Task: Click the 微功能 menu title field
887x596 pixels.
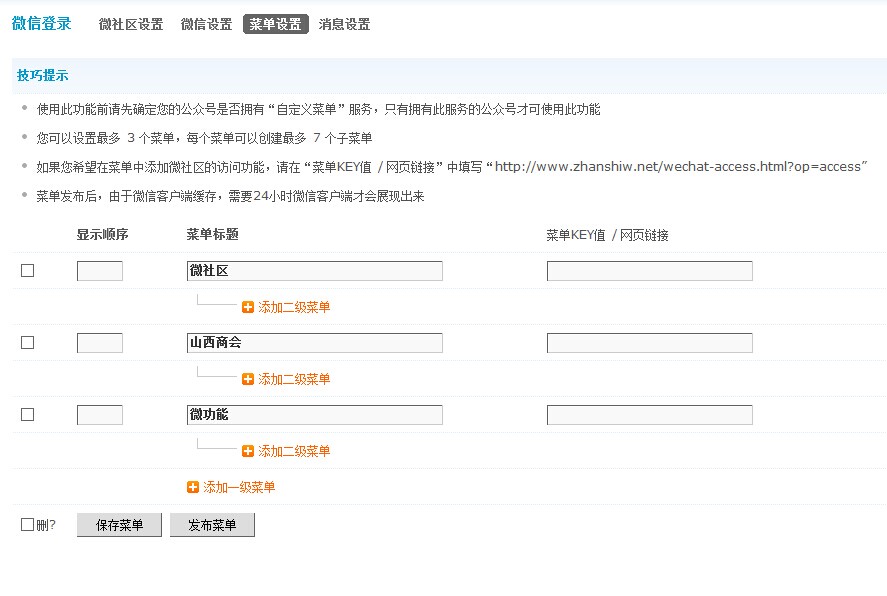Action: pos(314,415)
